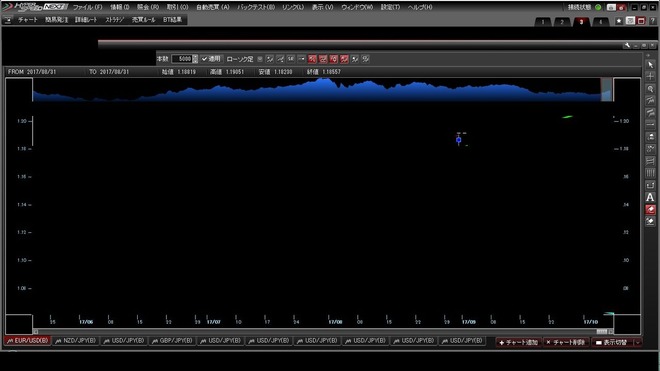Select the vertical grid lines tool
The height and width of the screenshot is (371, 660).
(x=650, y=173)
